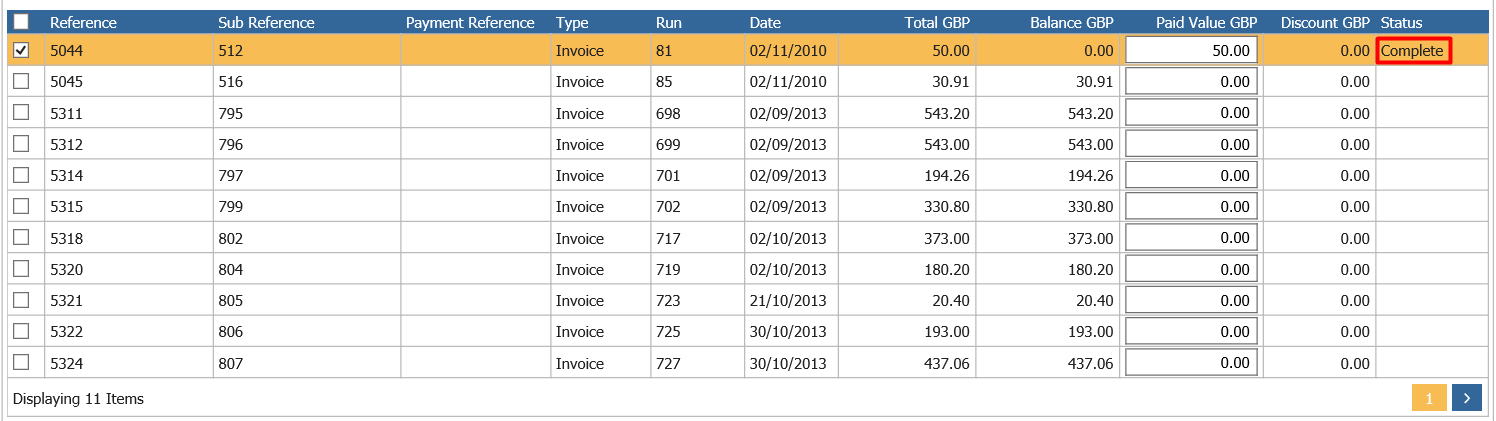Focus Paid Value input for reference 5312
Image resolution: width=1496 pixels, height=421 pixels.
(x=1191, y=144)
